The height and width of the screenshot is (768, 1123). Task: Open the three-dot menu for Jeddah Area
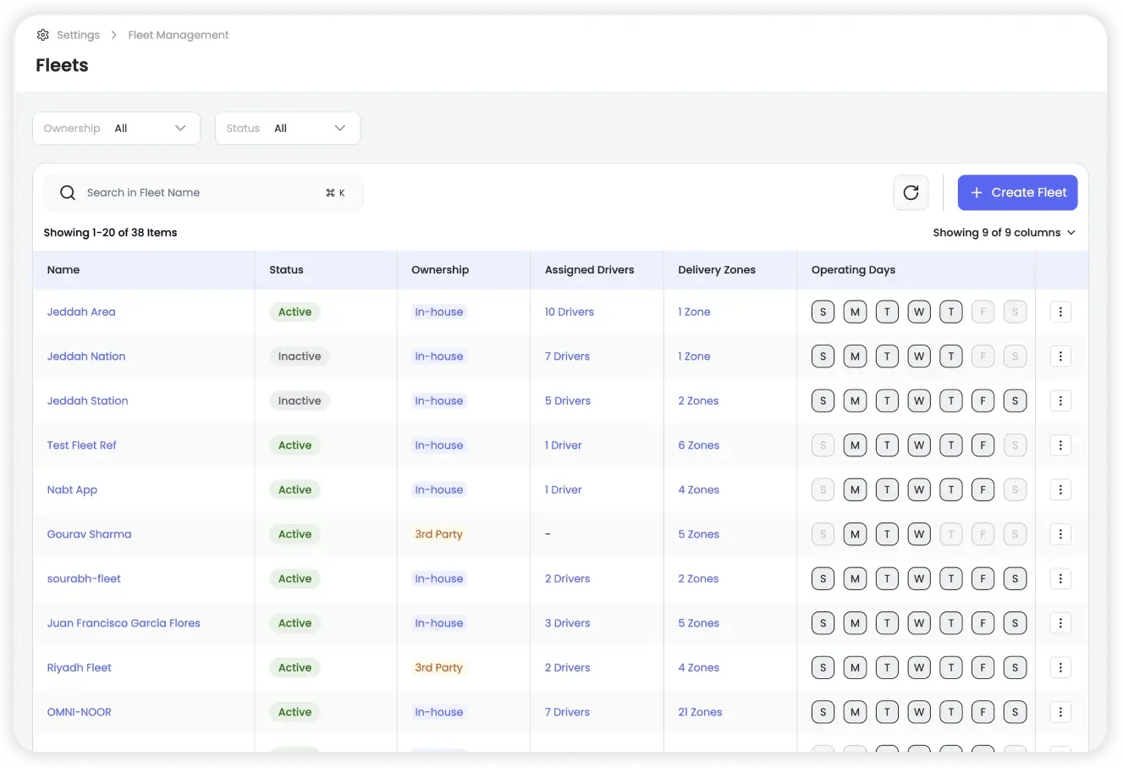pos(1060,312)
